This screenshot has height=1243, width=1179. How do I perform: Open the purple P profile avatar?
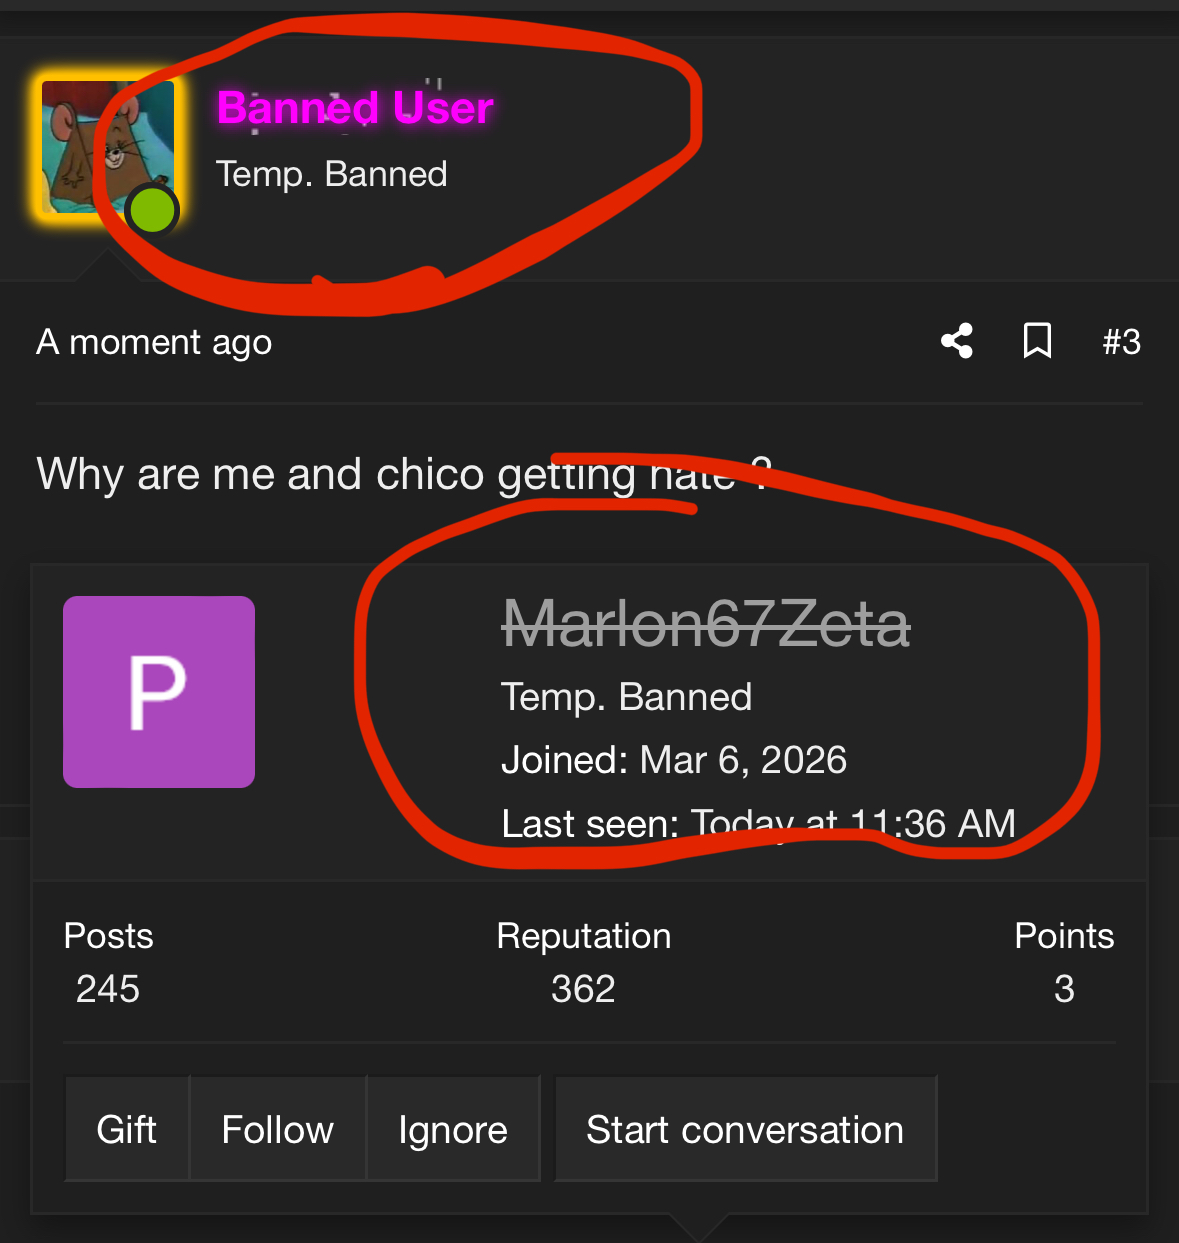pos(159,692)
